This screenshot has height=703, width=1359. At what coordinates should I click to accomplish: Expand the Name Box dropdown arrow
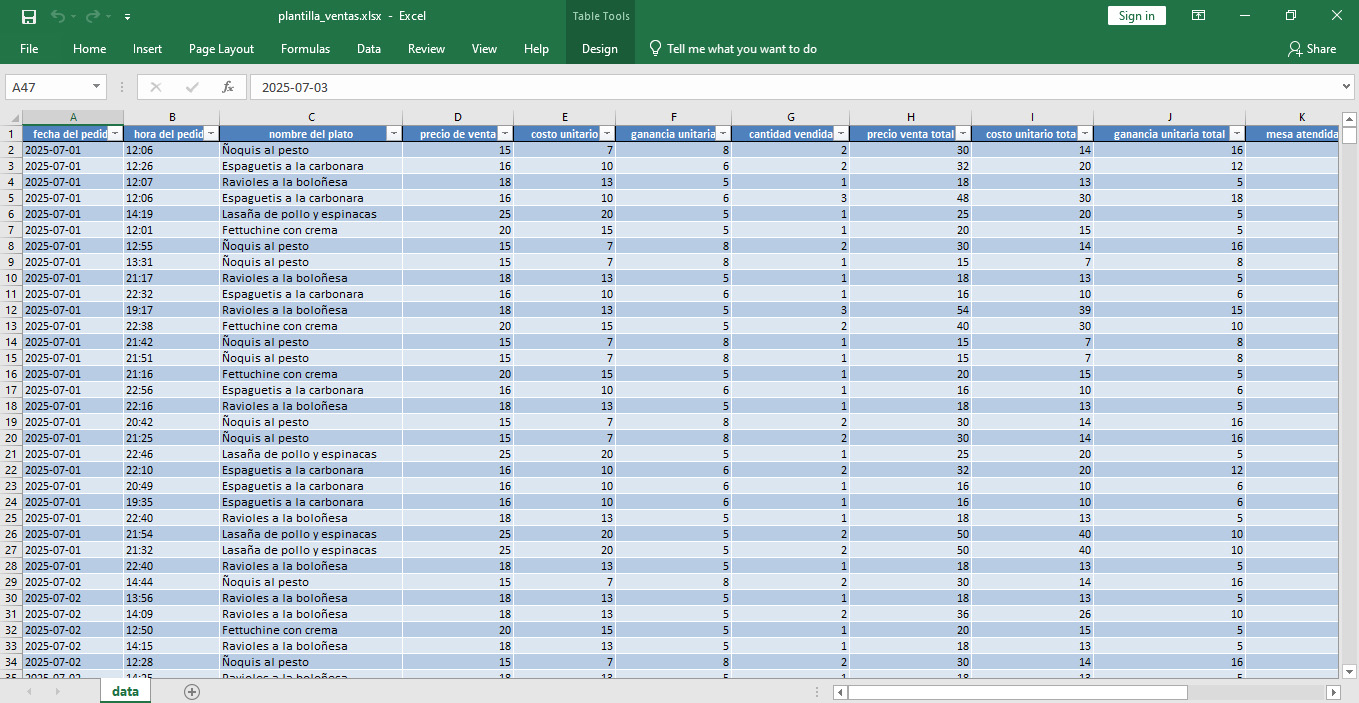pos(97,87)
